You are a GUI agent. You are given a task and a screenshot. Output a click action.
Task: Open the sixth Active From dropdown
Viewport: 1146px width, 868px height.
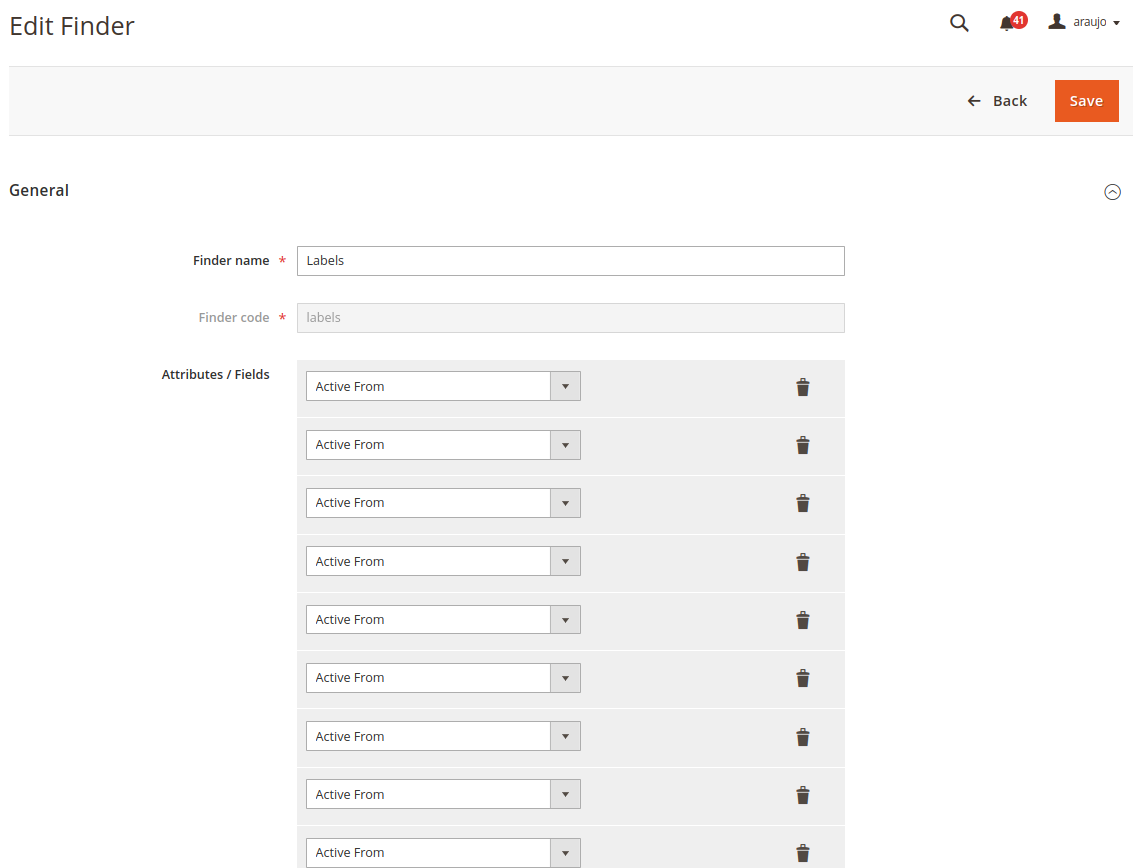443,677
